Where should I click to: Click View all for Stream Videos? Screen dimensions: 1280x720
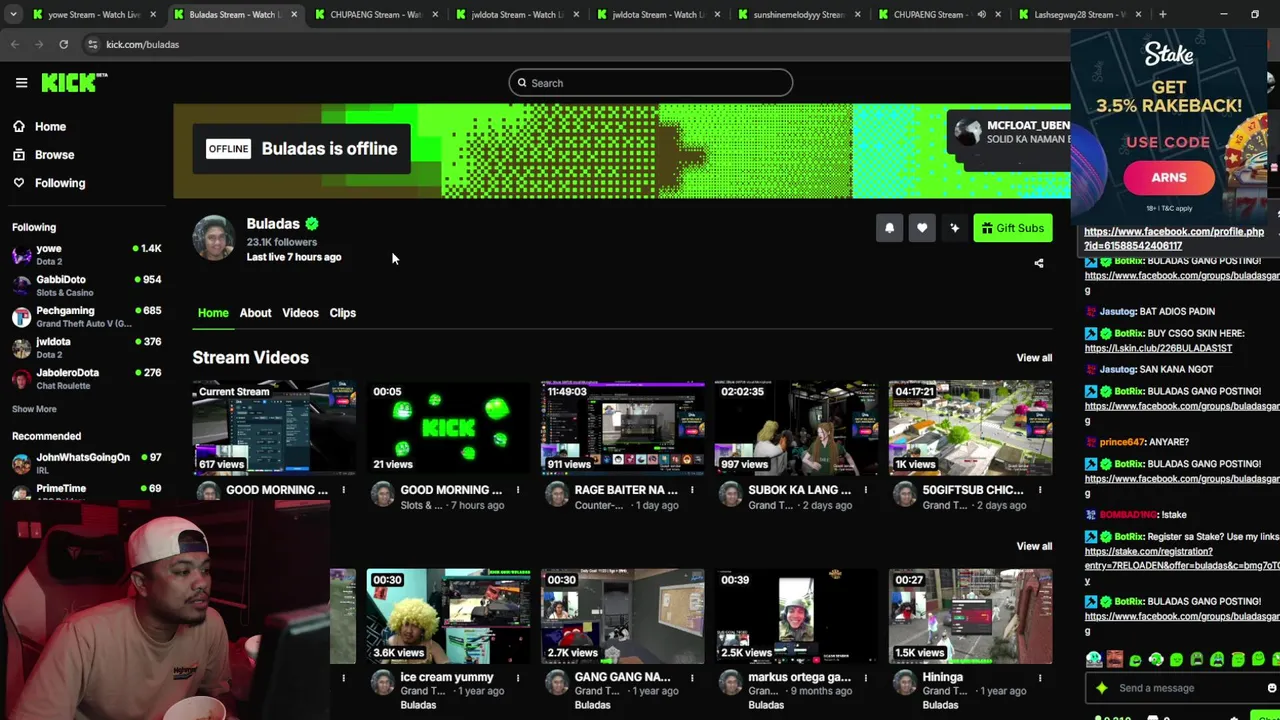coord(1034,358)
